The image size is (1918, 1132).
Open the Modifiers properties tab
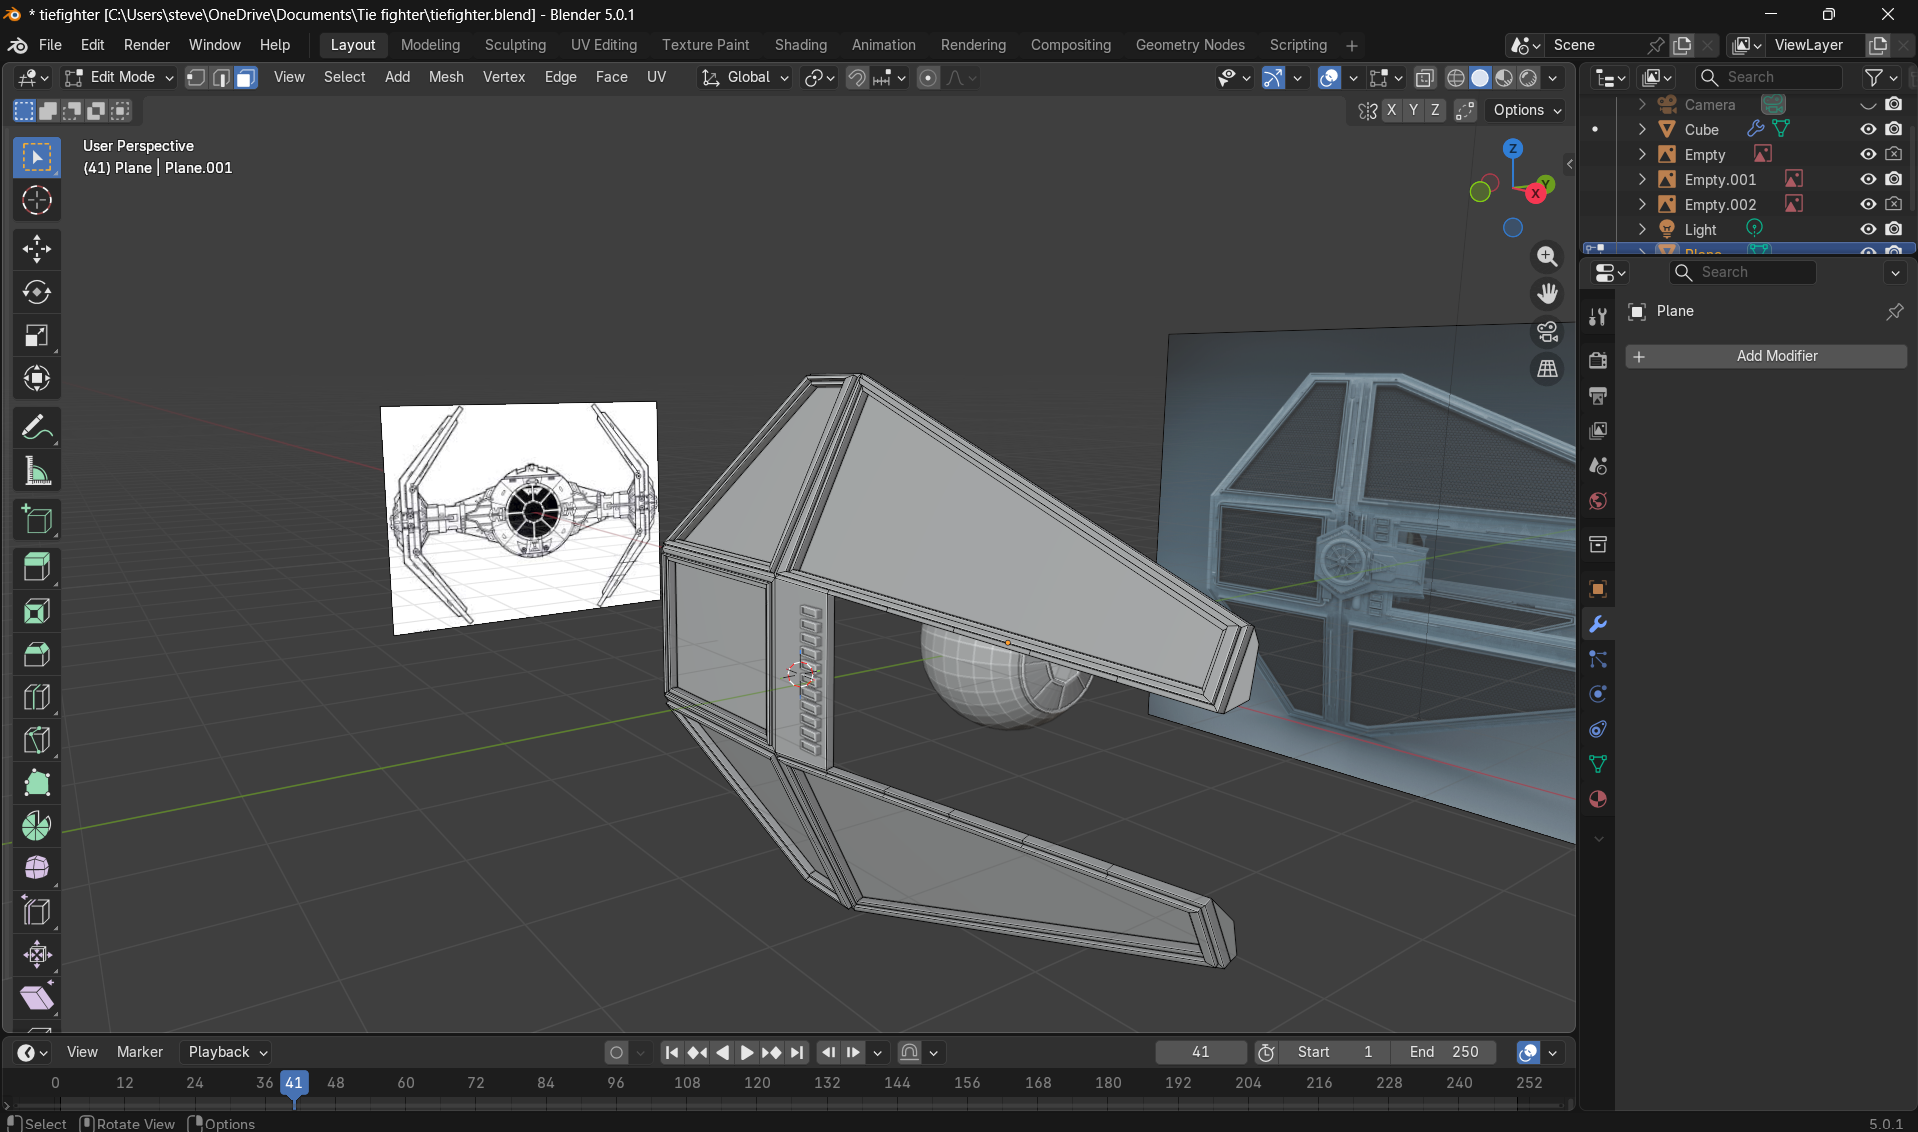[1598, 624]
